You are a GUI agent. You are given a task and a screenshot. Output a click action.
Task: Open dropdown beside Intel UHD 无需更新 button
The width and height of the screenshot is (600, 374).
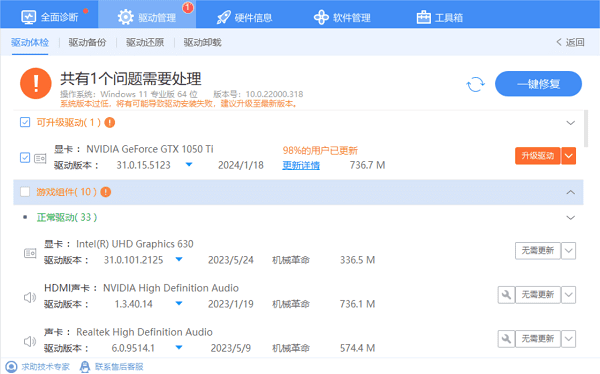[569, 251]
